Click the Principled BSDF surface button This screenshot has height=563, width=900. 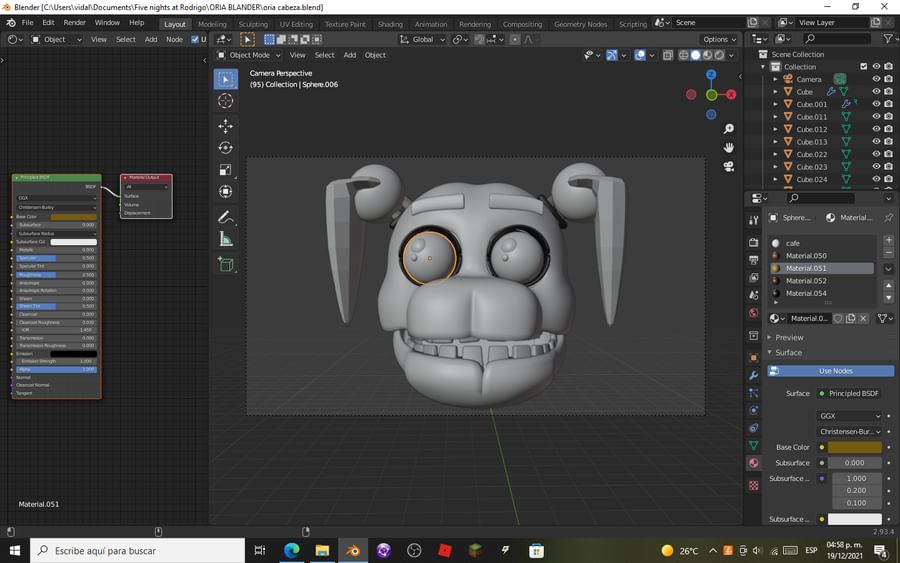(x=849, y=393)
